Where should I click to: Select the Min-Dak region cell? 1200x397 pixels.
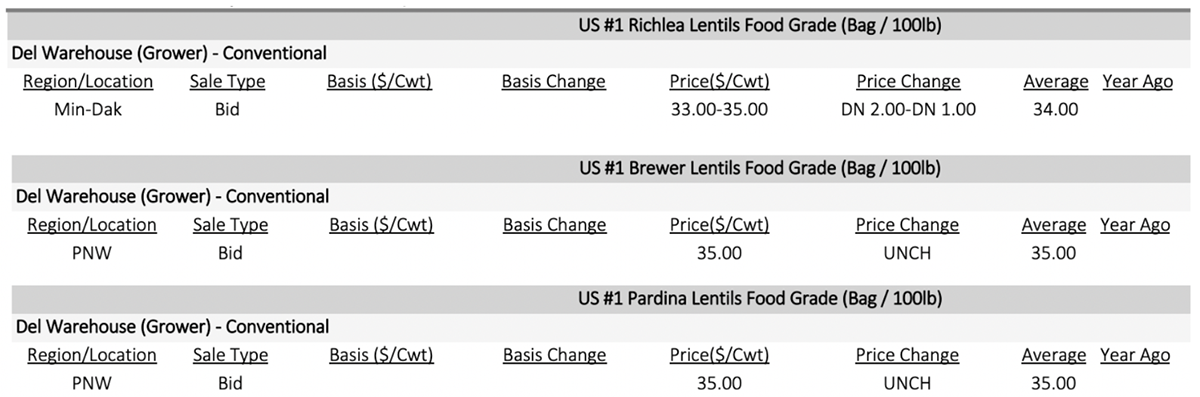click(87, 109)
